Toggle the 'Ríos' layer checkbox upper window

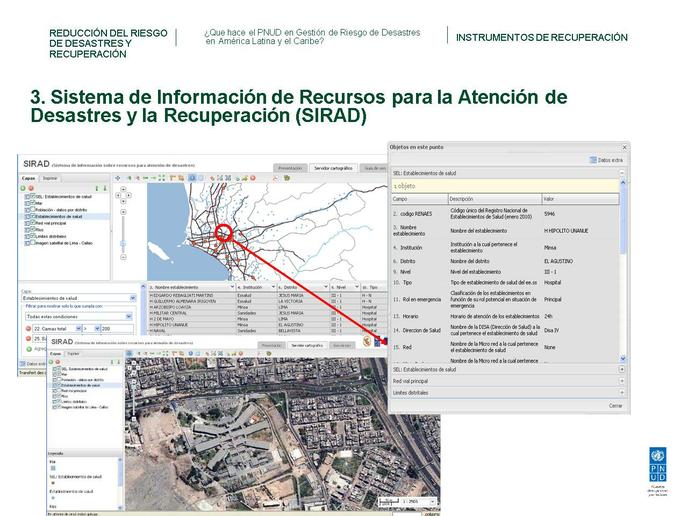pos(33,229)
